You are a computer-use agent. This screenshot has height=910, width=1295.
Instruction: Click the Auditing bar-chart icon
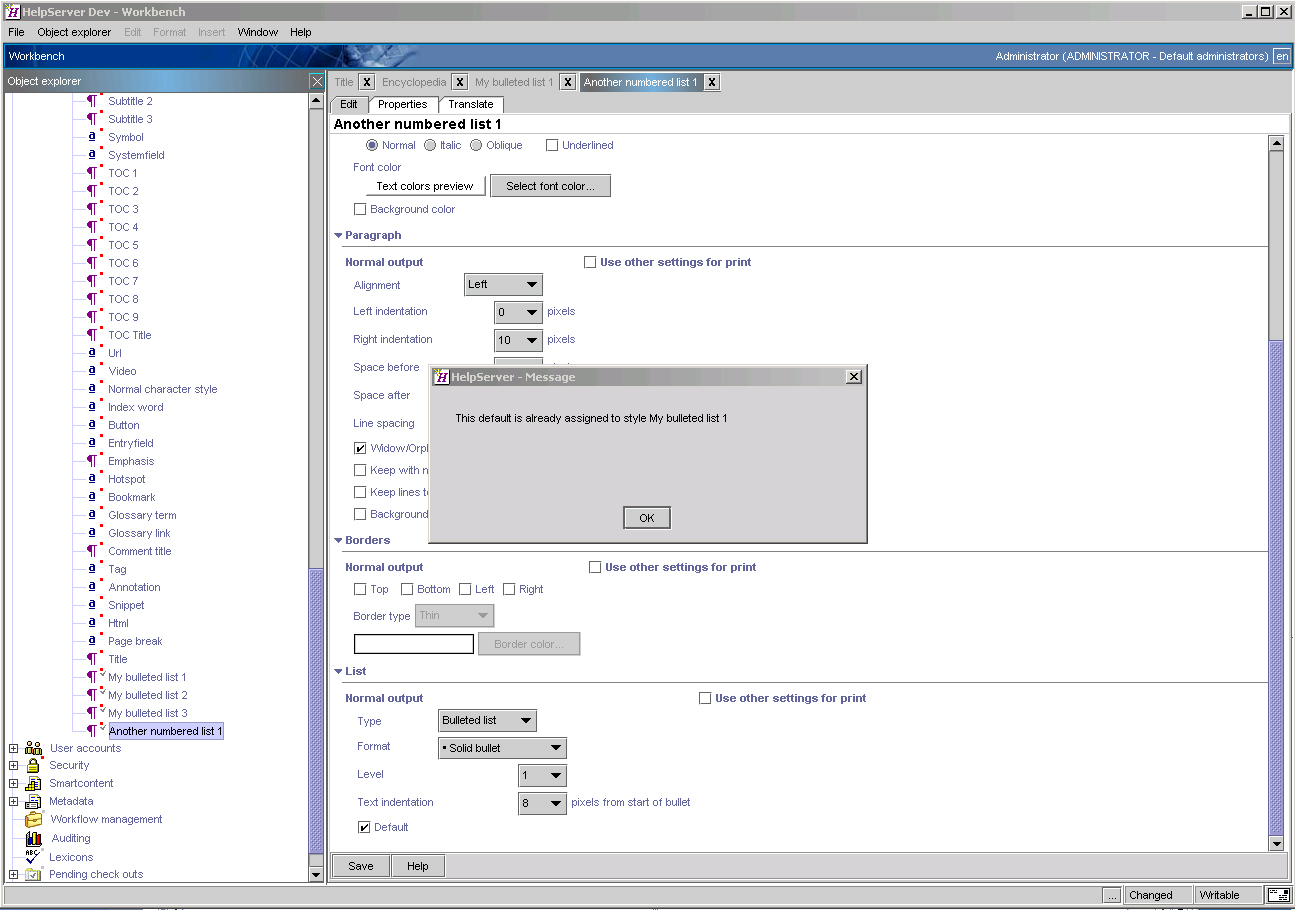[x=34, y=838]
